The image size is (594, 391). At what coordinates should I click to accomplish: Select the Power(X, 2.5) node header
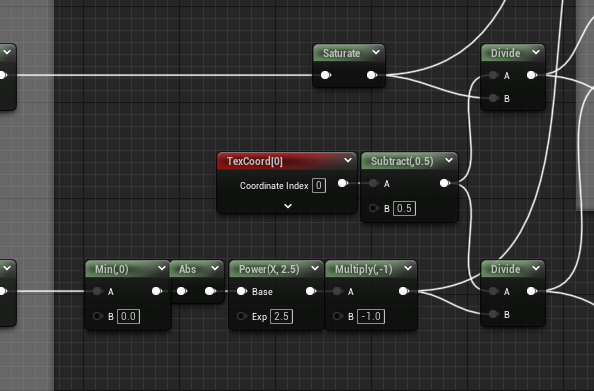tap(269, 269)
